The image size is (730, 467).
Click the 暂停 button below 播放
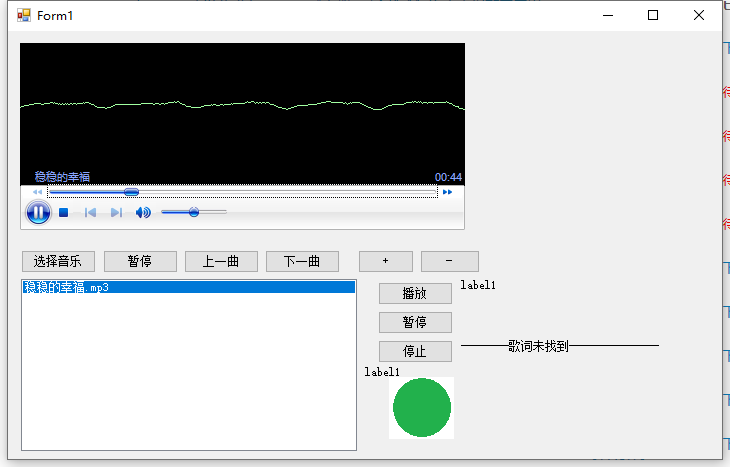[415, 322]
